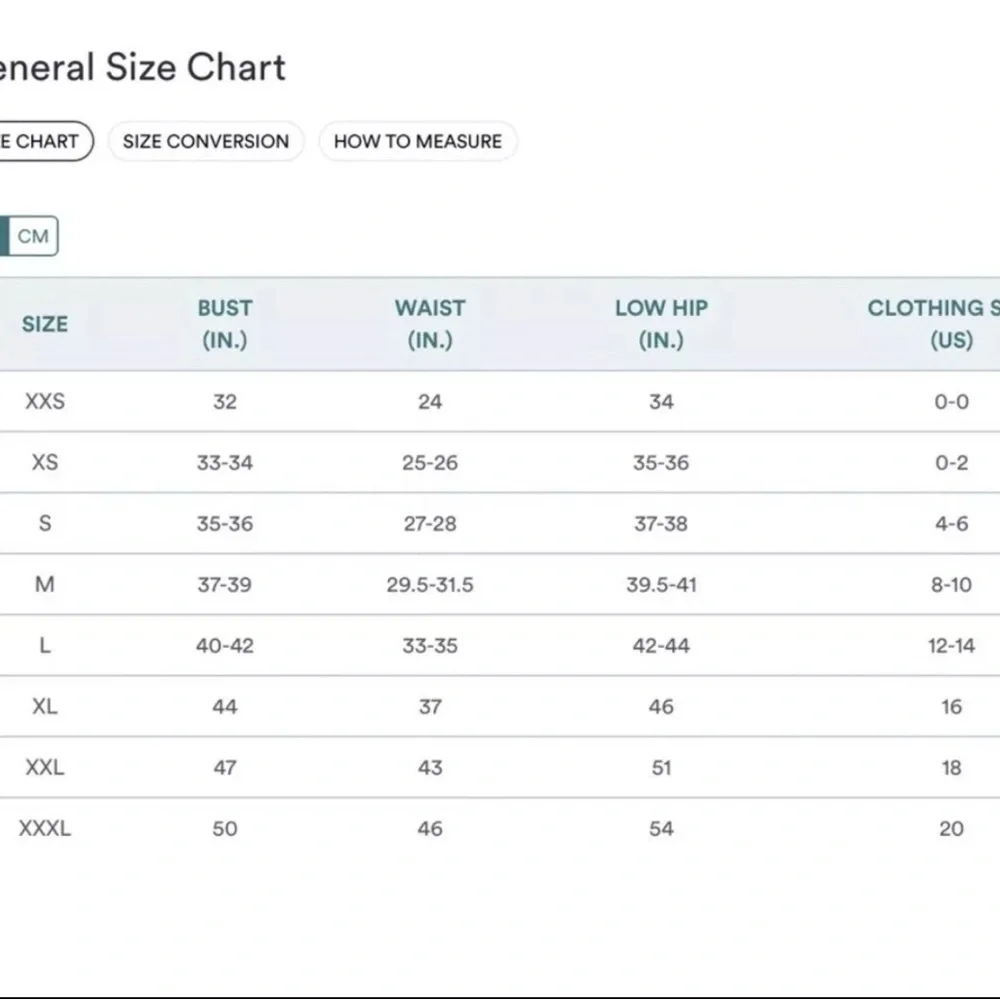This screenshot has height=1000, width=1000.
Task: Click US clothing size 0-0
Action: (952, 402)
